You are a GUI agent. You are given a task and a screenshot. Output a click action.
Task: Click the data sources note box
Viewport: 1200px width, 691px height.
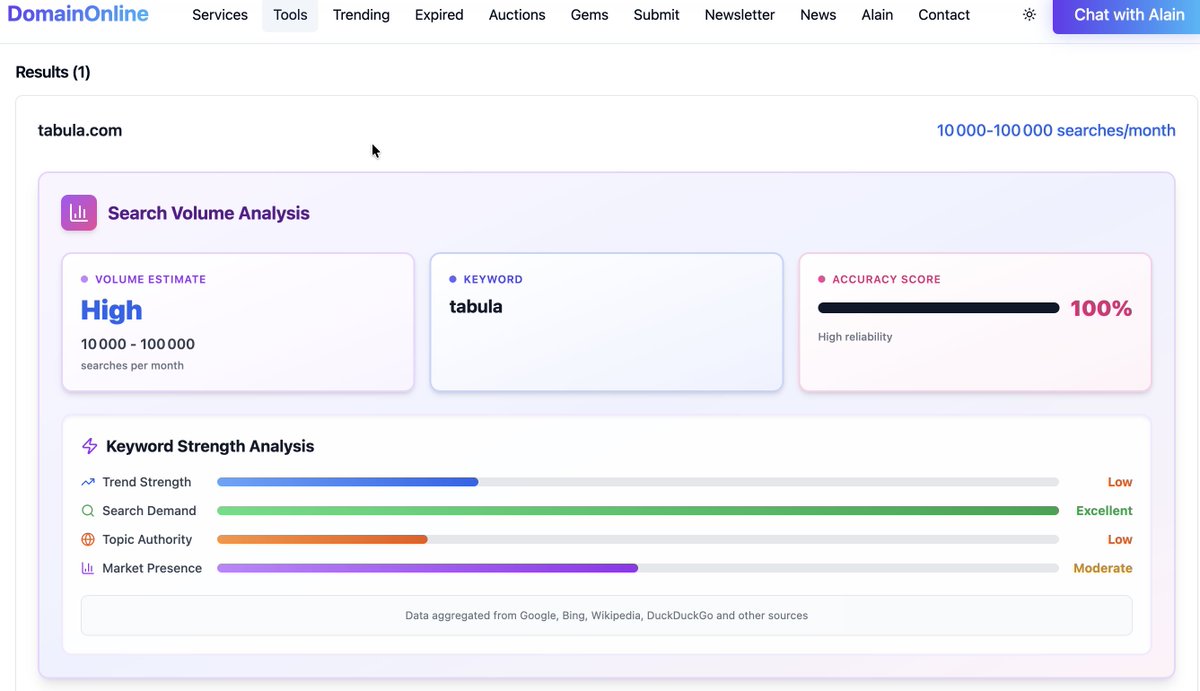pyautogui.click(x=607, y=616)
